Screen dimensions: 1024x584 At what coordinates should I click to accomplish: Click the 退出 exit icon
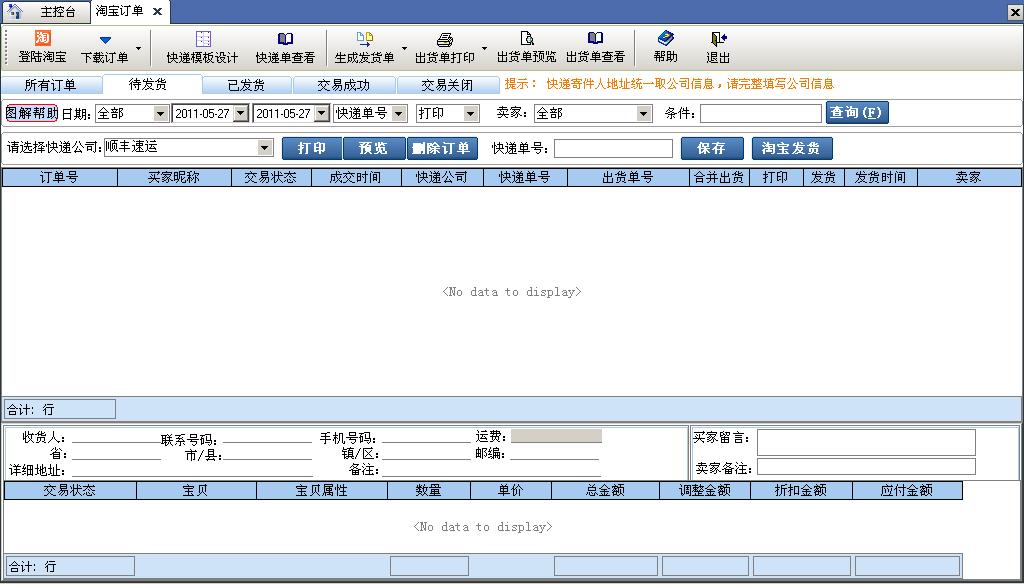pyautogui.click(x=718, y=39)
